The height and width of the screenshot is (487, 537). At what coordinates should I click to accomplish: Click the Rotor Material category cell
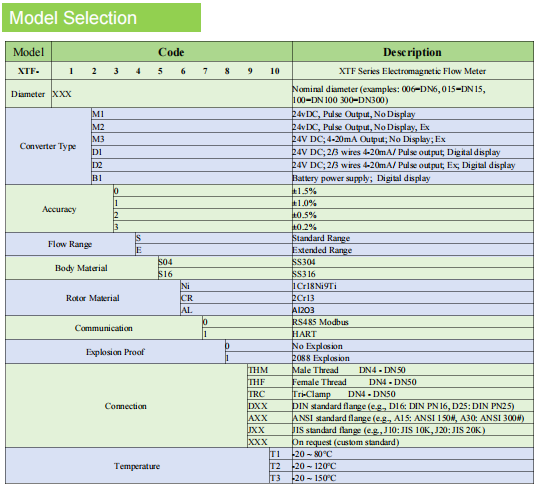click(93, 298)
